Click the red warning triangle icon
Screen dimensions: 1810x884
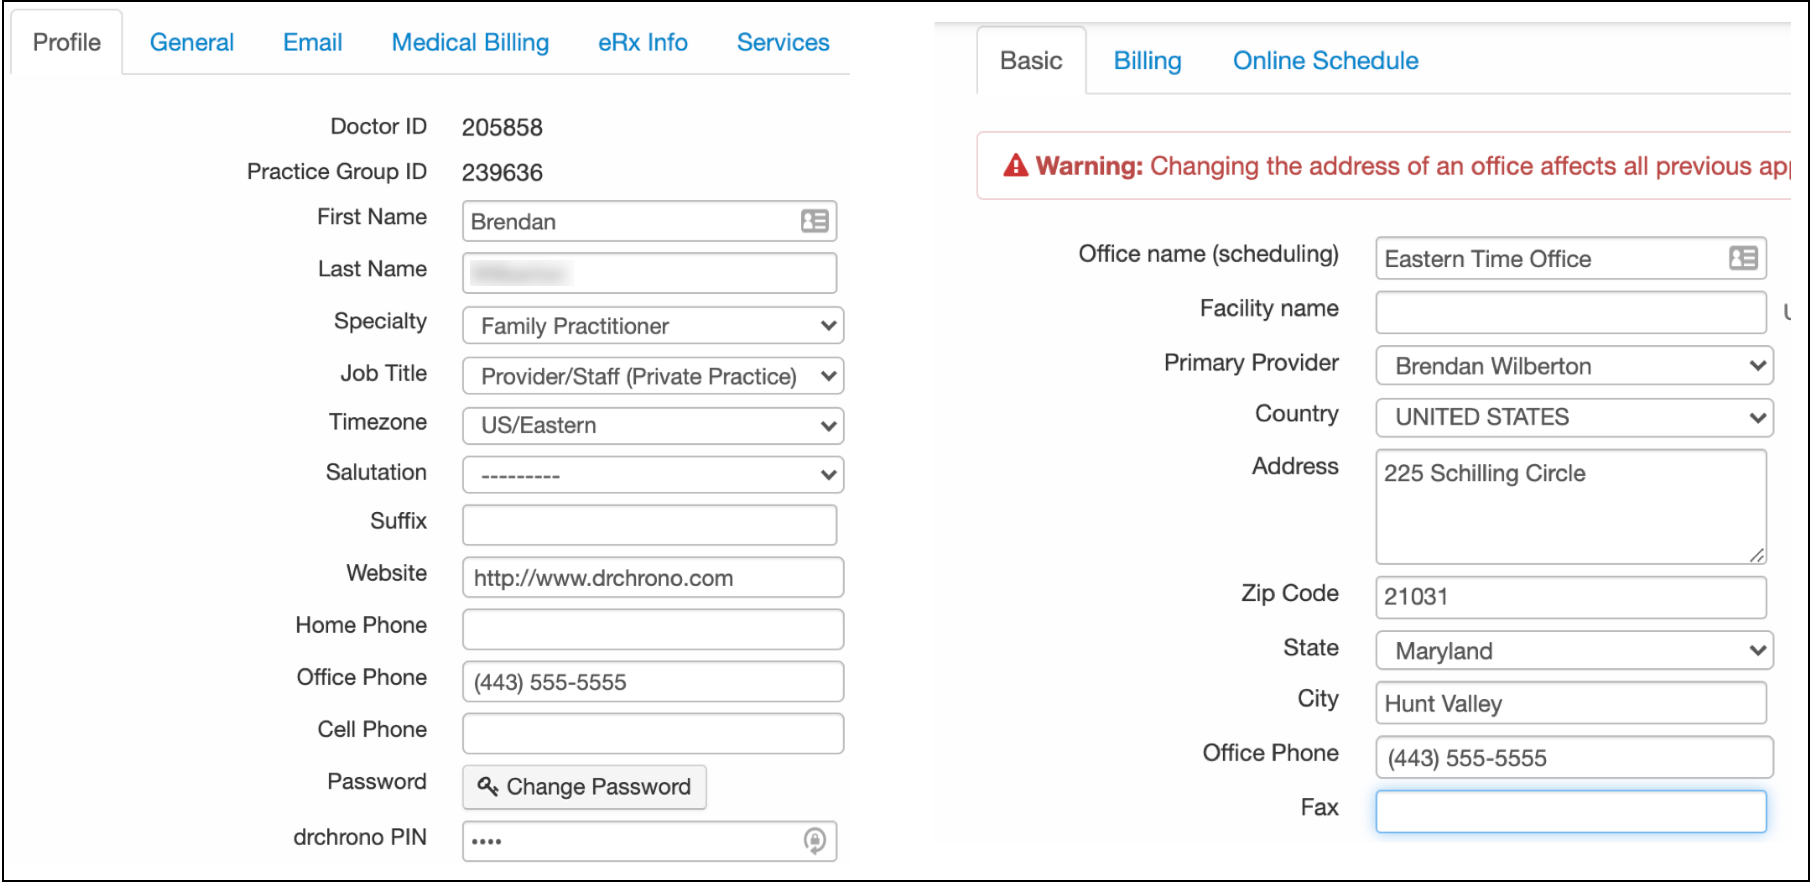[x=1016, y=166]
